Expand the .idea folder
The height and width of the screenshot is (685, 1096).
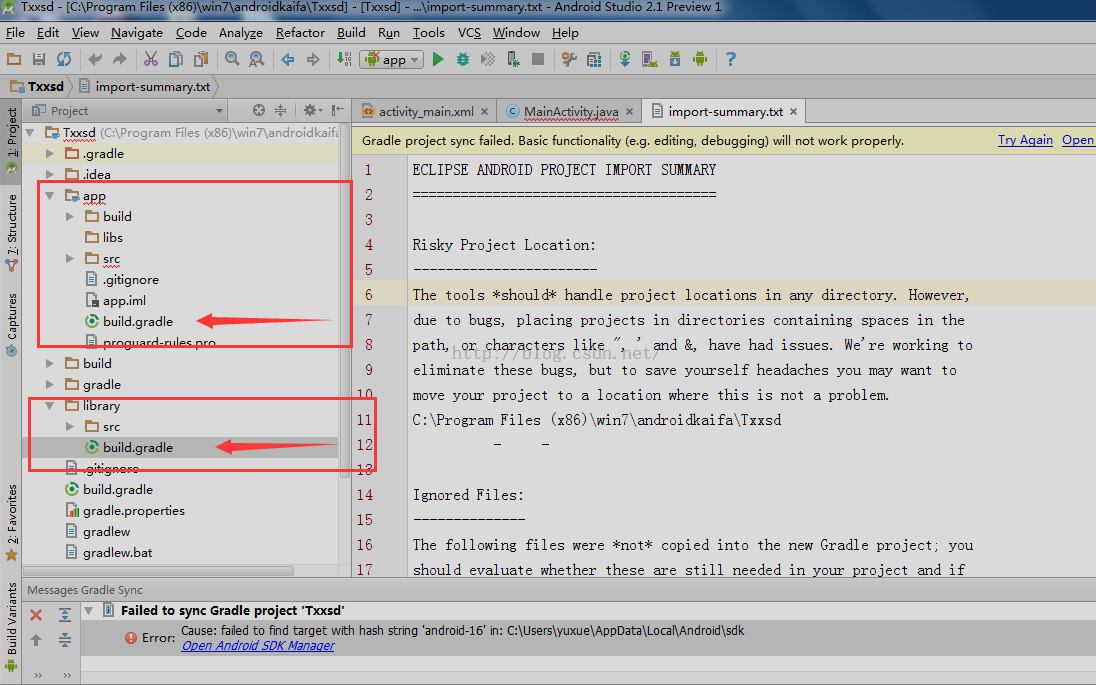click(x=50, y=174)
